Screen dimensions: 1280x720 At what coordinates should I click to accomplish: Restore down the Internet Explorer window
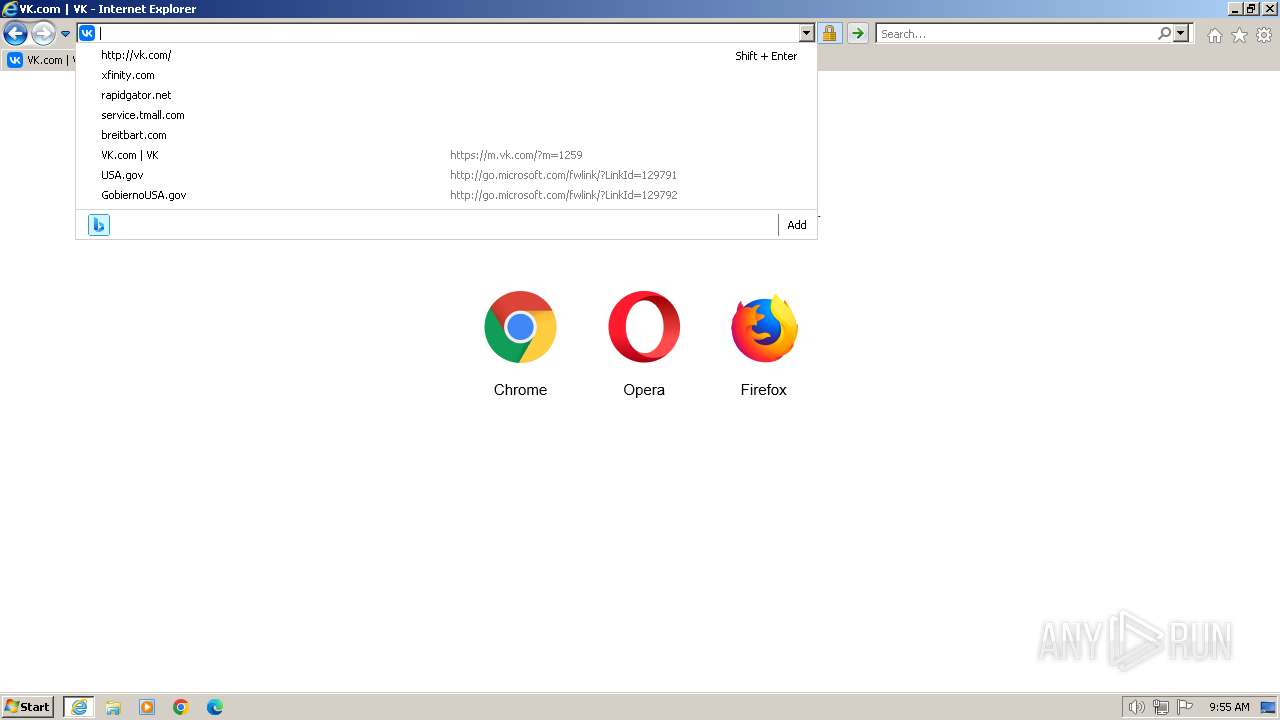1251,9
